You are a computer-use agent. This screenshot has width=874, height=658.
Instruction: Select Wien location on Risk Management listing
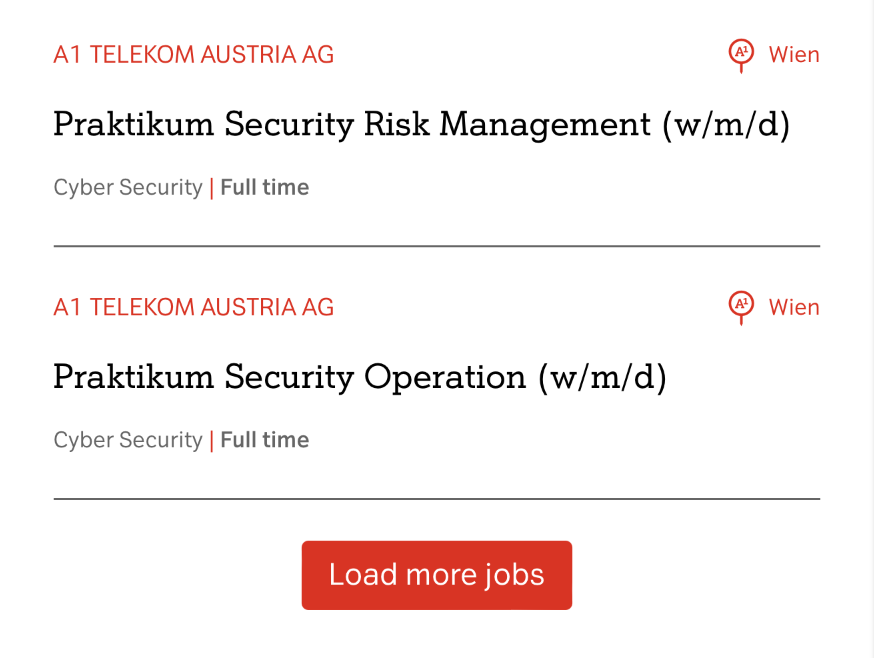pyautogui.click(x=794, y=55)
